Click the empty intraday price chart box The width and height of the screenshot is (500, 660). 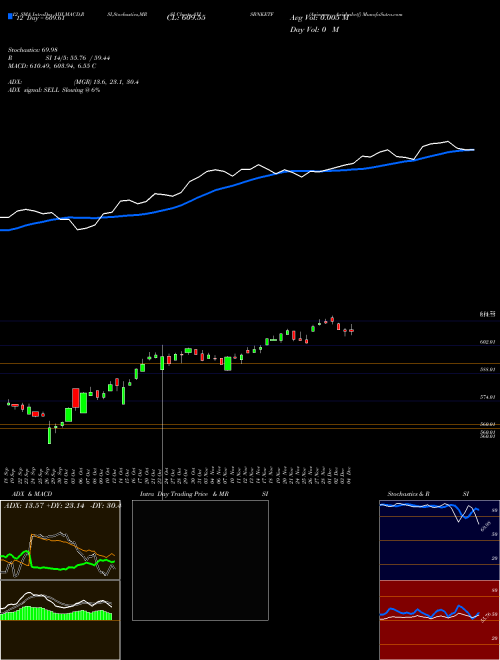200,560
